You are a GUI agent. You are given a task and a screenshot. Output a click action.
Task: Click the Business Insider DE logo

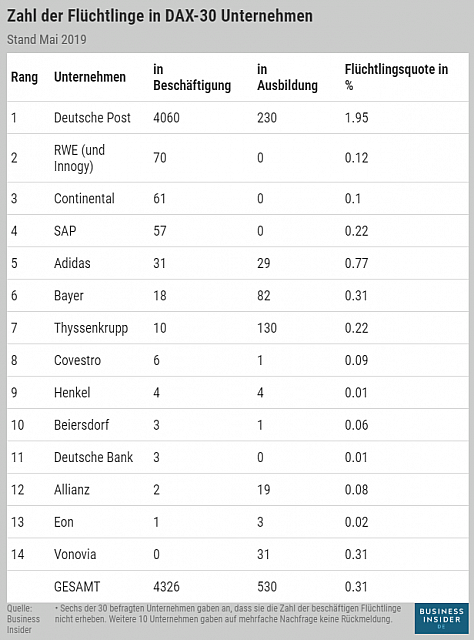click(x=441, y=619)
